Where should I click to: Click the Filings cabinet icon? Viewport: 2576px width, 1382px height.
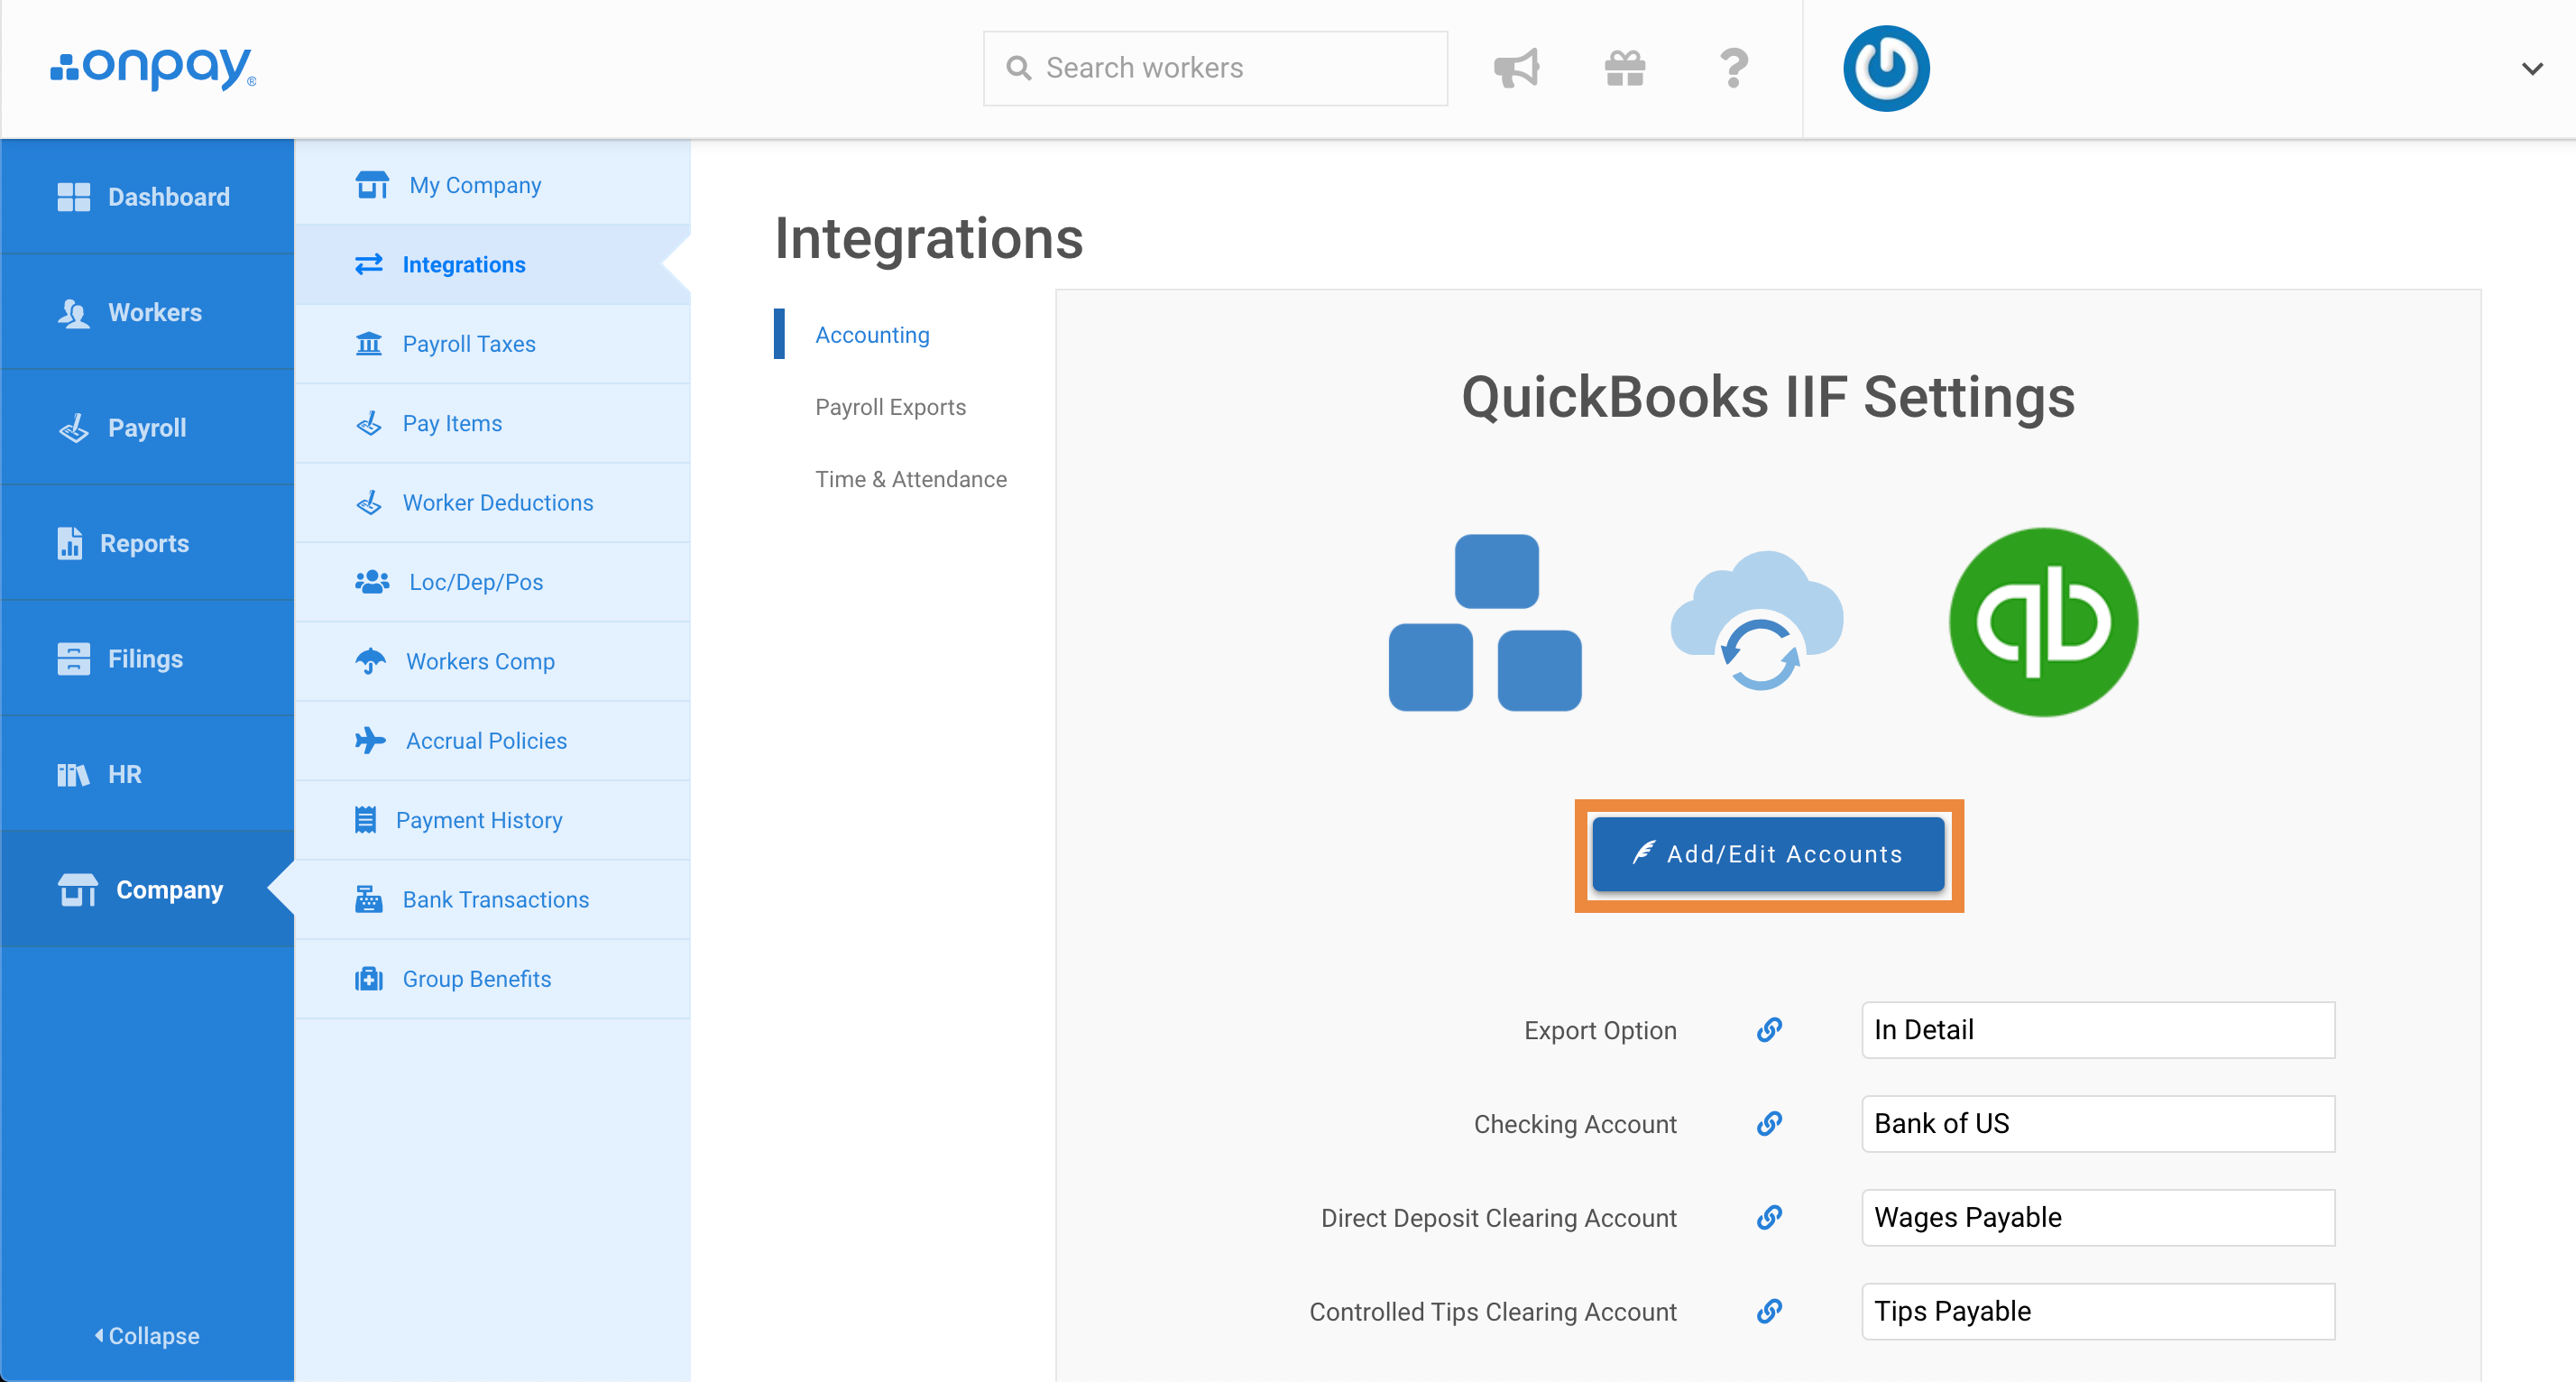(x=73, y=659)
